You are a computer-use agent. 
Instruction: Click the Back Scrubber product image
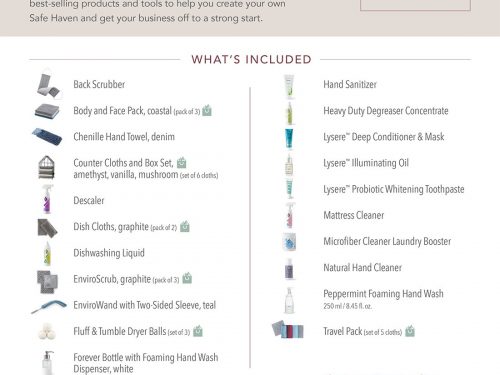[49, 85]
